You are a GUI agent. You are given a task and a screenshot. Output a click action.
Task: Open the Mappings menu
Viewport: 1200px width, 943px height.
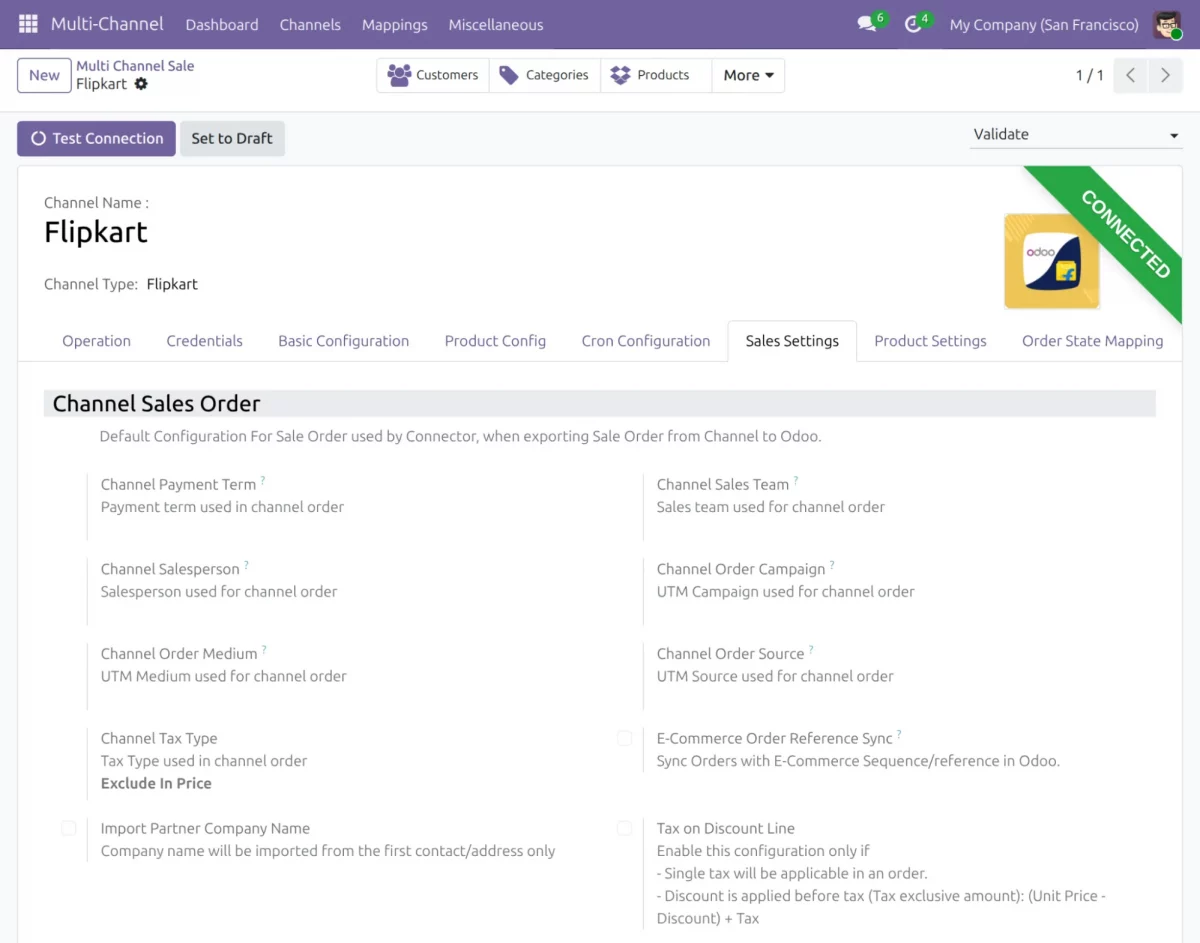click(x=394, y=24)
